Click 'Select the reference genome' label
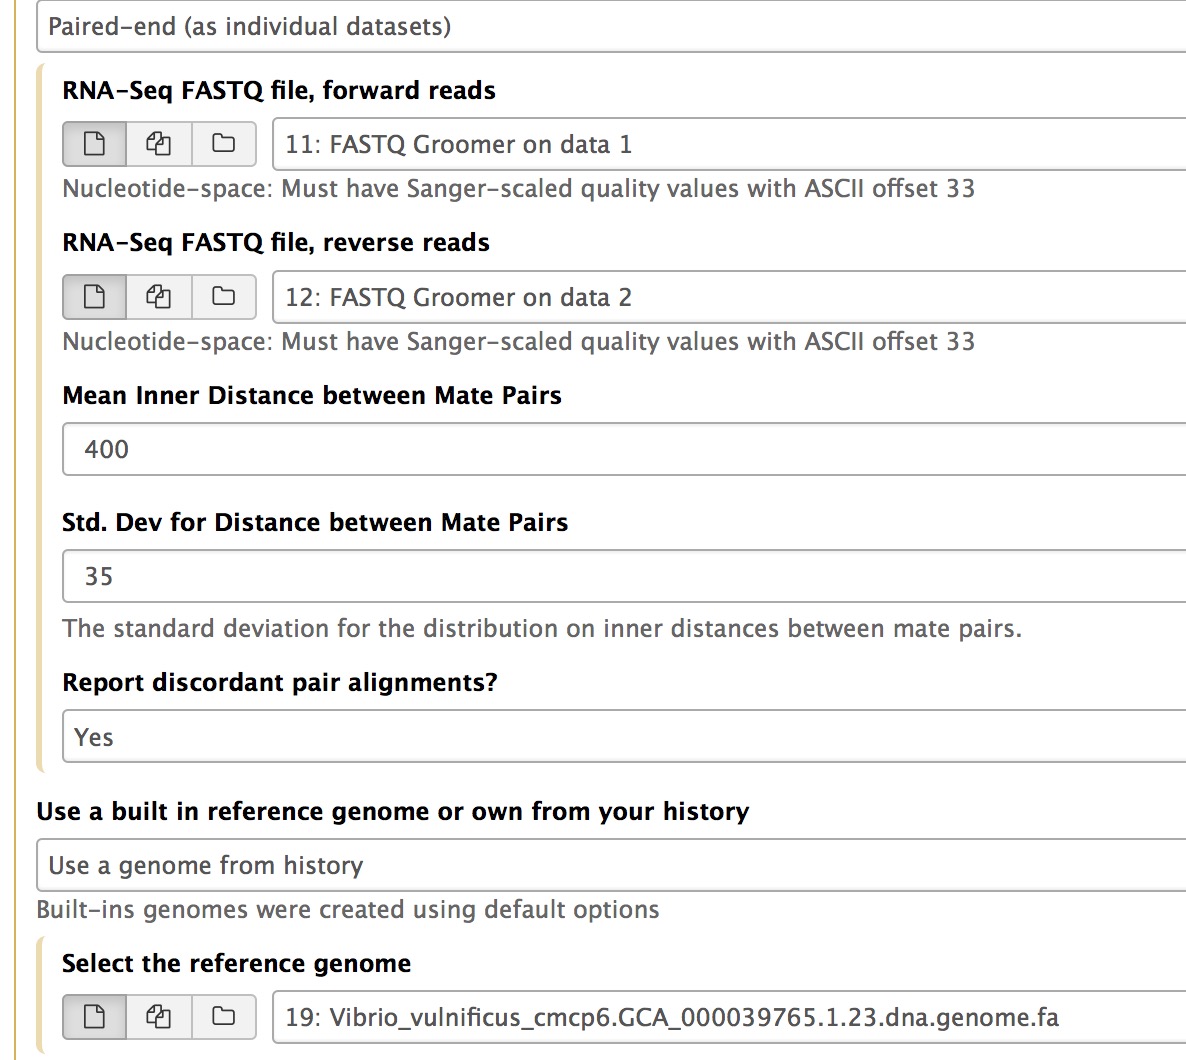The height and width of the screenshot is (1060, 1186). [237, 964]
